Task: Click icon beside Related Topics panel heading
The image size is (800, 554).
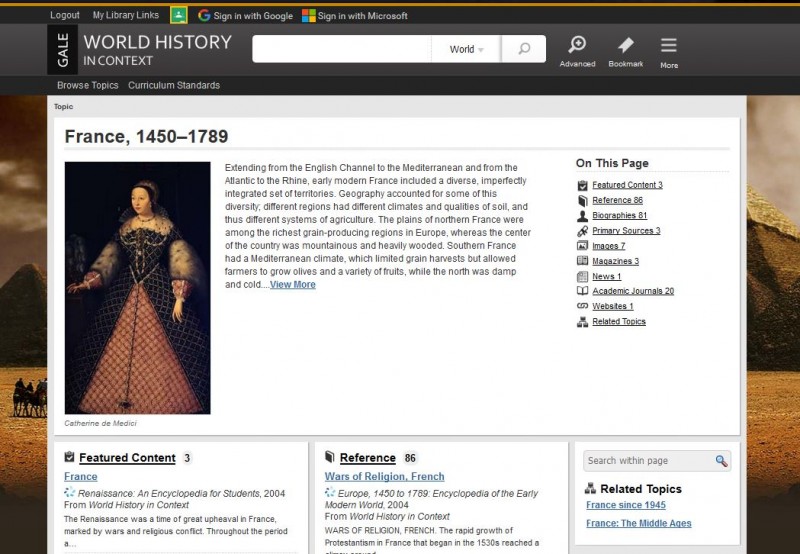Action: (590, 488)
